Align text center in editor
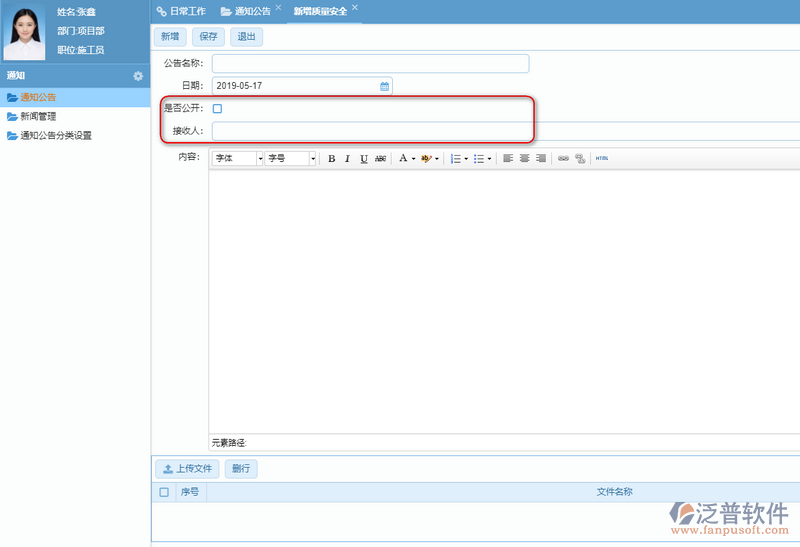 click(524, 159)
